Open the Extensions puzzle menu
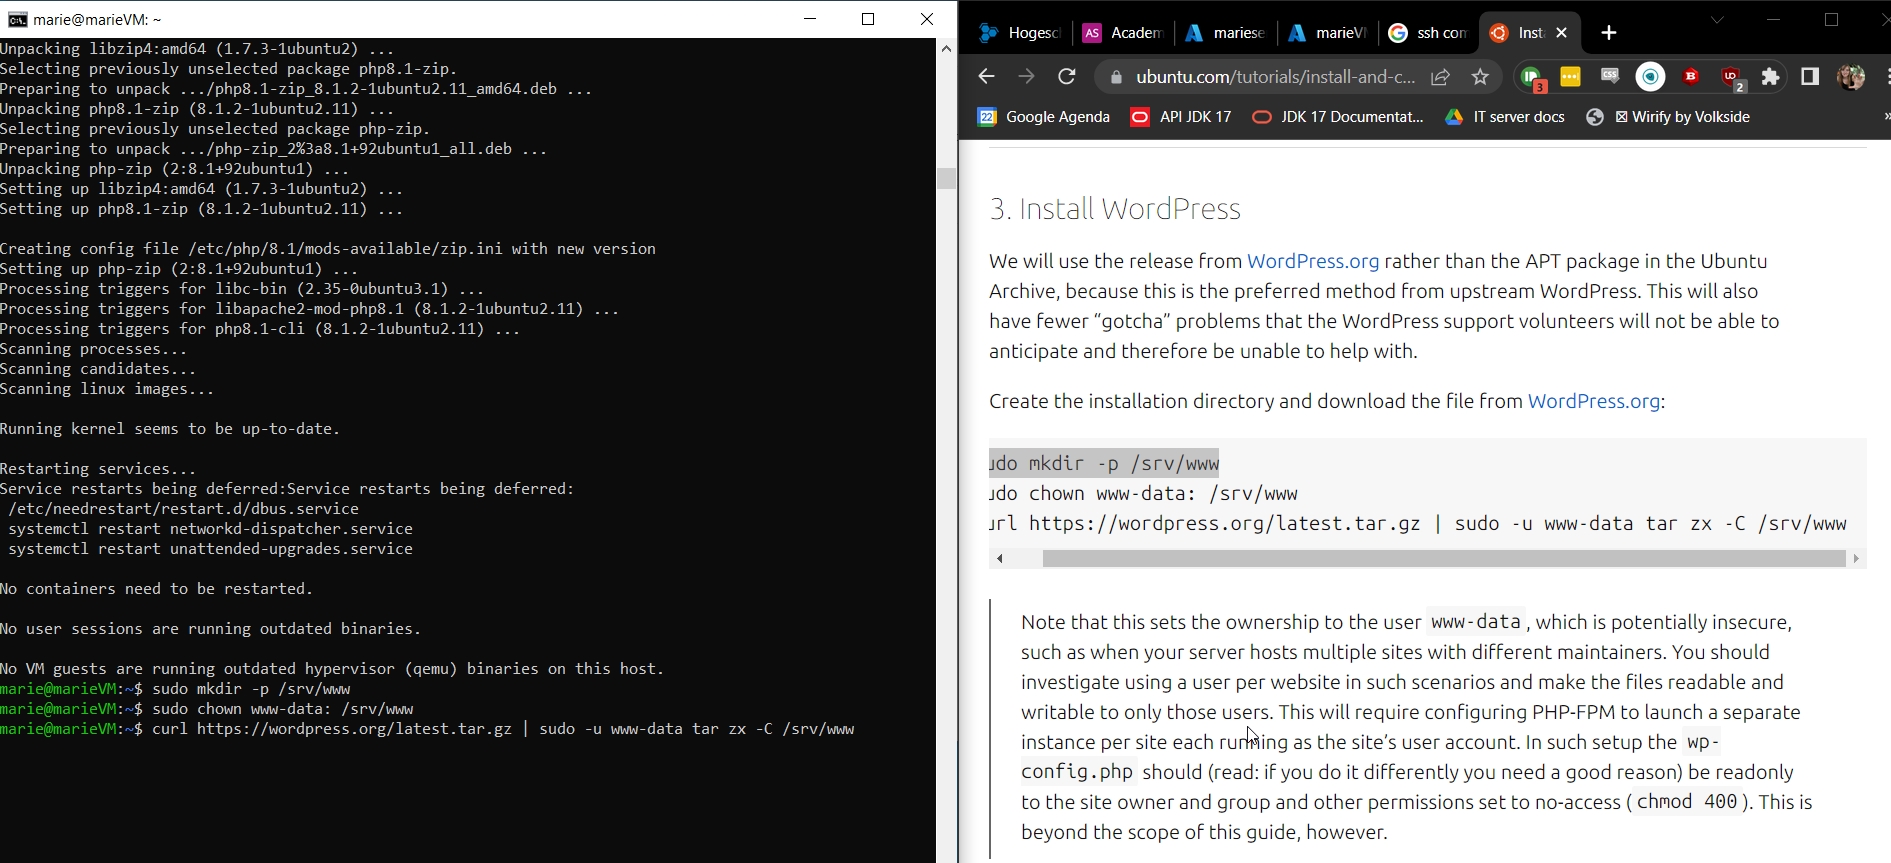1891x863 pixels. click(x=1771, y=77)
